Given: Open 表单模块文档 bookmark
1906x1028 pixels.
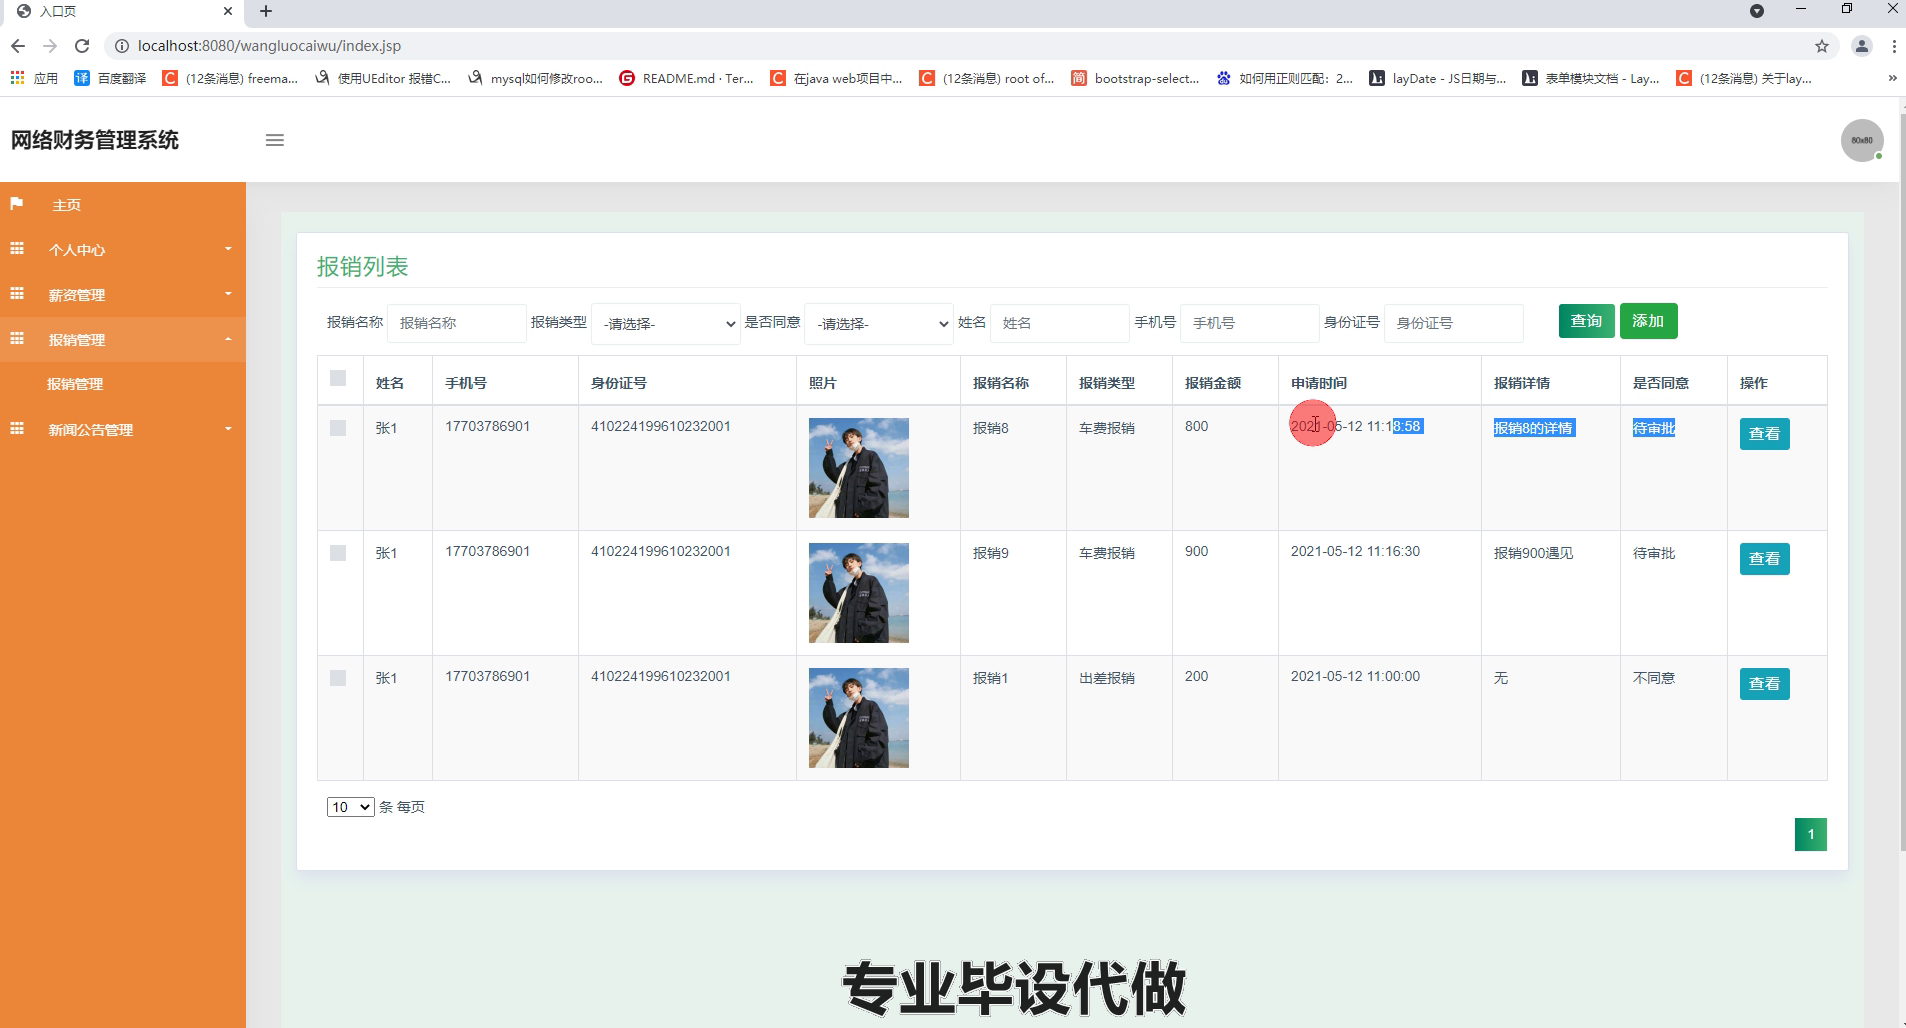Looking at the screenshot, I should (x=1591, y=78).
